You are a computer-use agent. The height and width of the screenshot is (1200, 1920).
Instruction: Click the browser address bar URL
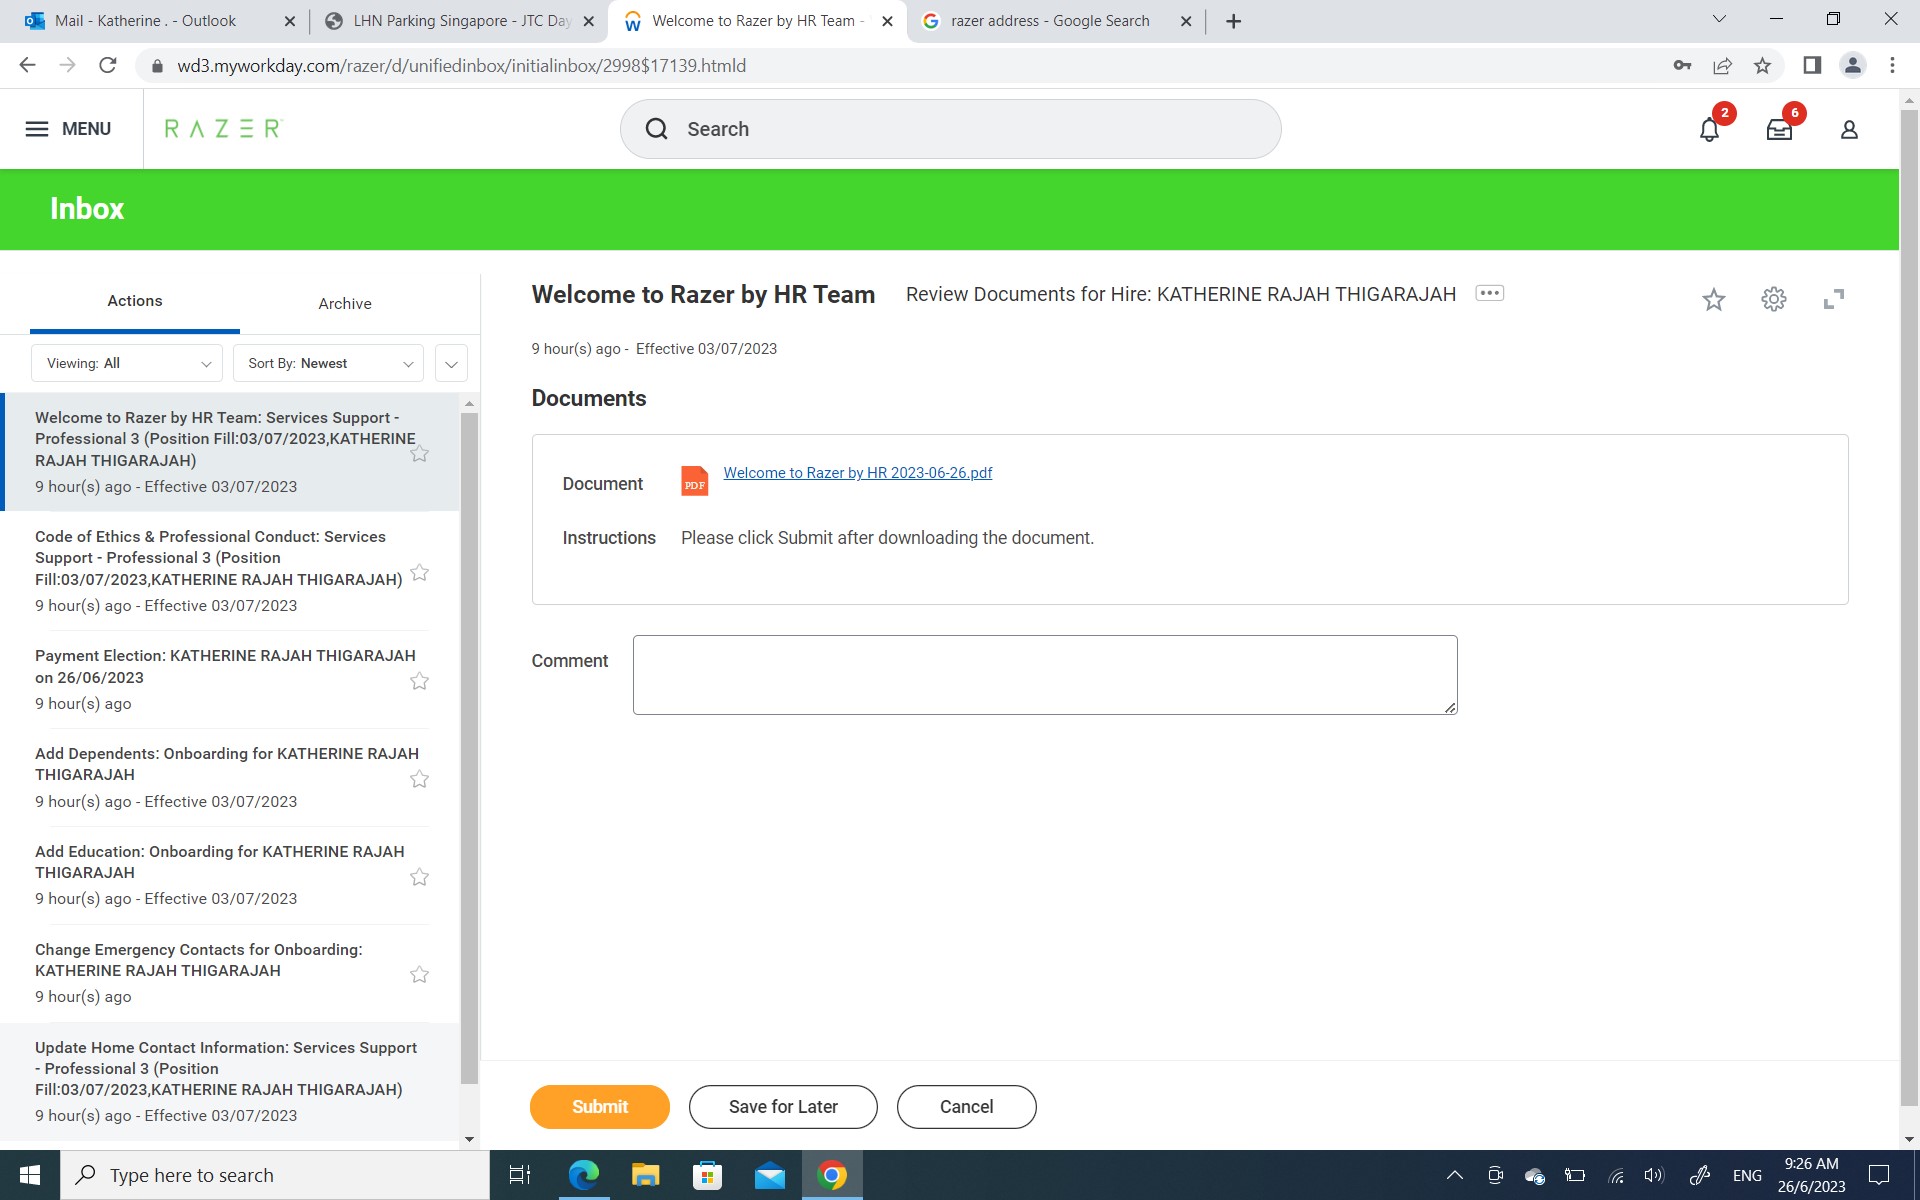pos(461,66)
